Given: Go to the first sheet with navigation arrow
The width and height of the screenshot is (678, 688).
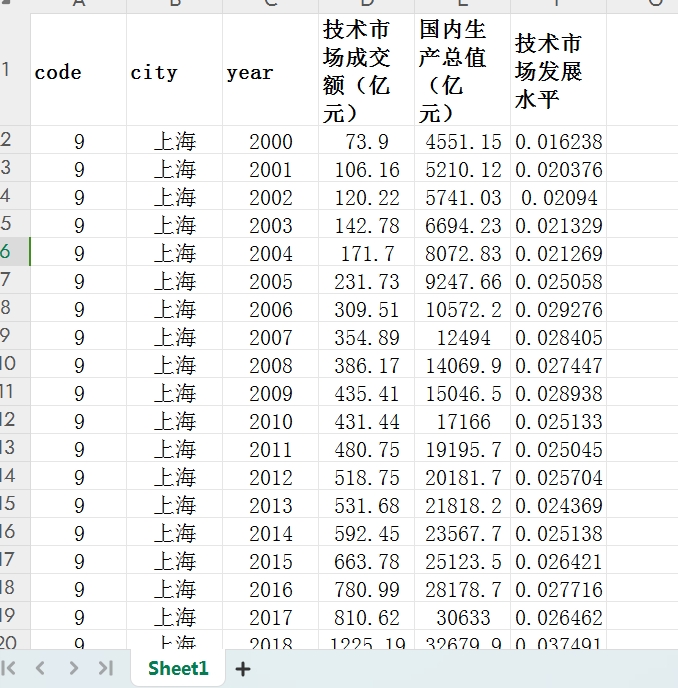Looking at the screenshot, I should (x=9, y=668).
